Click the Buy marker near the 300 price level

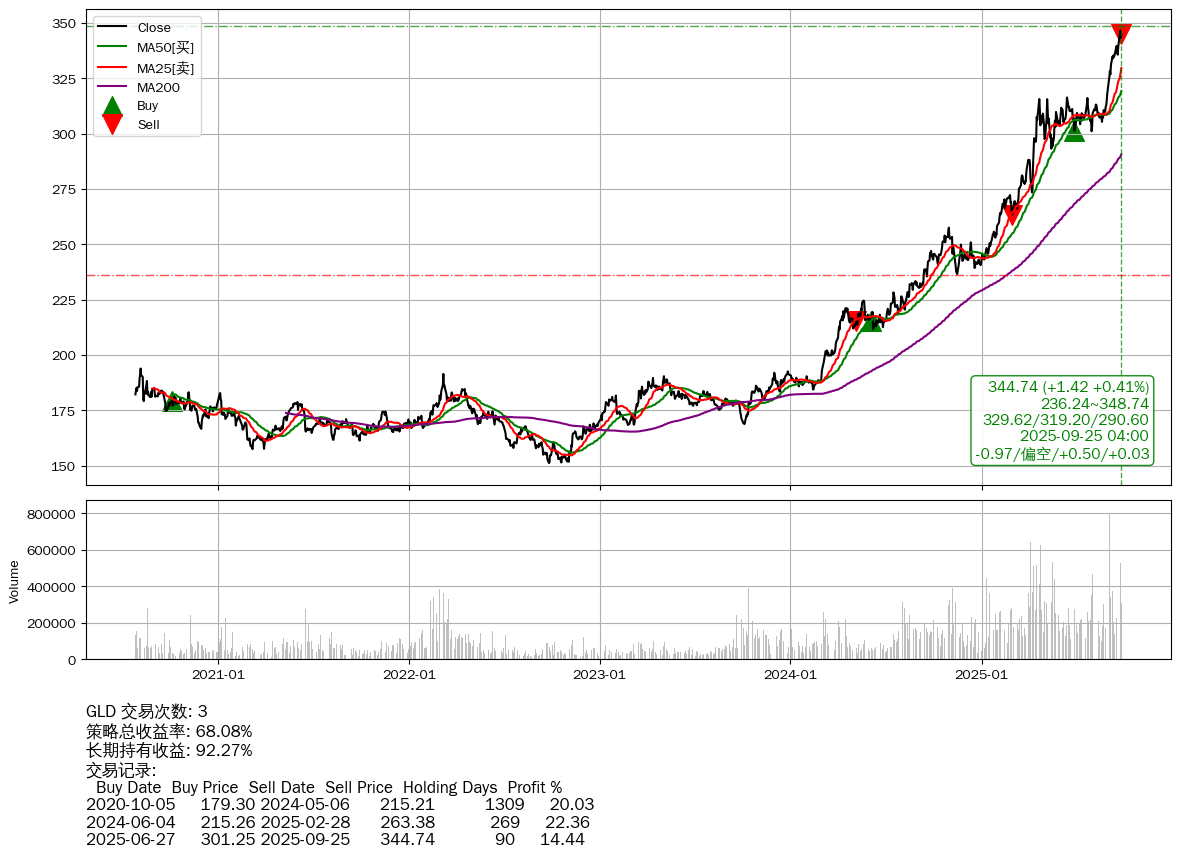[x=1074, y=130]
